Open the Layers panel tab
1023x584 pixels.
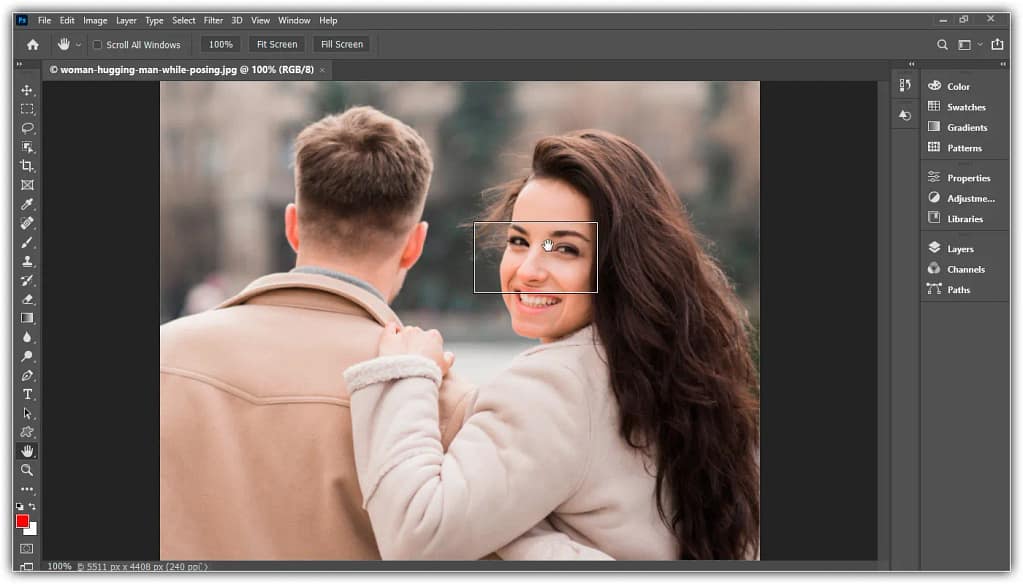959,249
